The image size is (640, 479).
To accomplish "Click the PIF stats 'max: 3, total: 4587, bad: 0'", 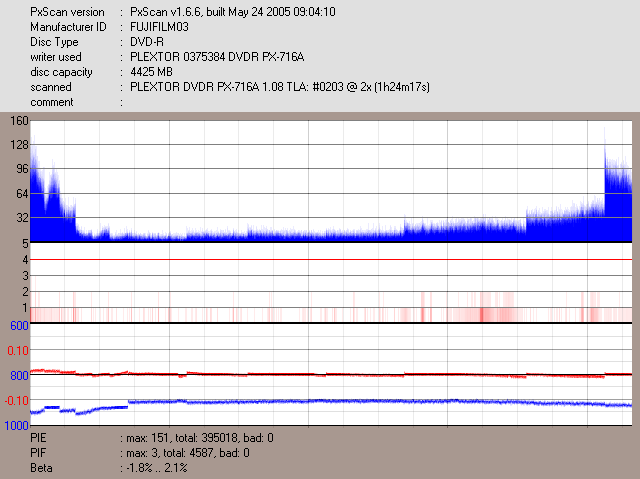I will 188,453.
